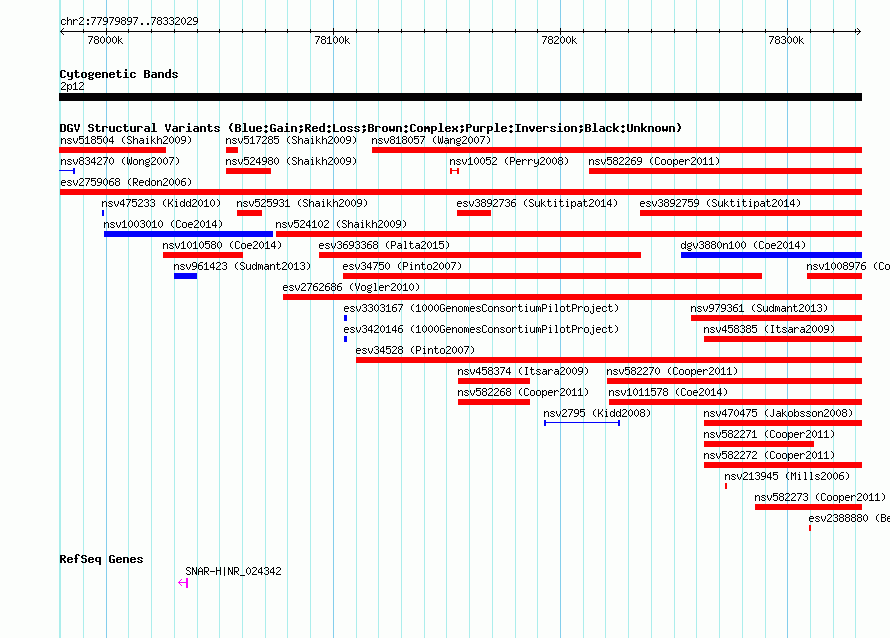Click esv3892736 (Suktitipat2014) label
890x638 pixels.
click(x=537, y=203)
